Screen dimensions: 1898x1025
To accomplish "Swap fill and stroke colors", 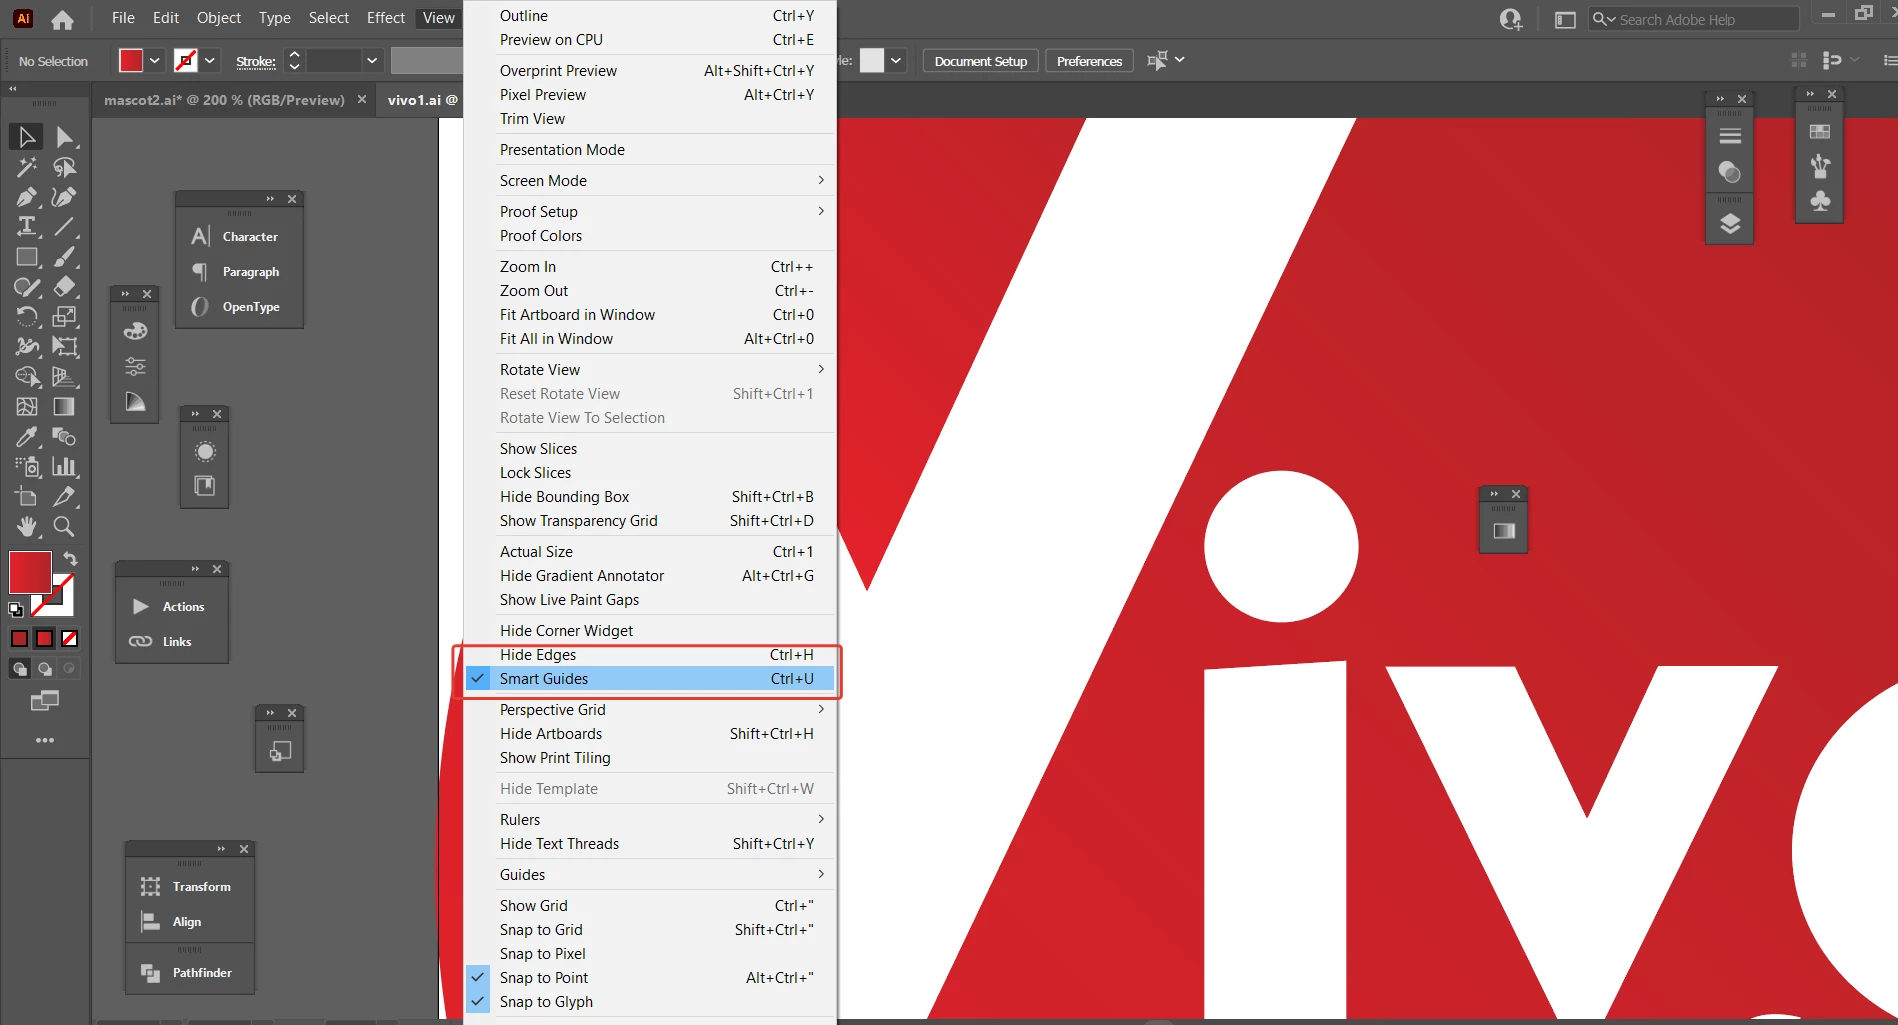I will [70, 558].
